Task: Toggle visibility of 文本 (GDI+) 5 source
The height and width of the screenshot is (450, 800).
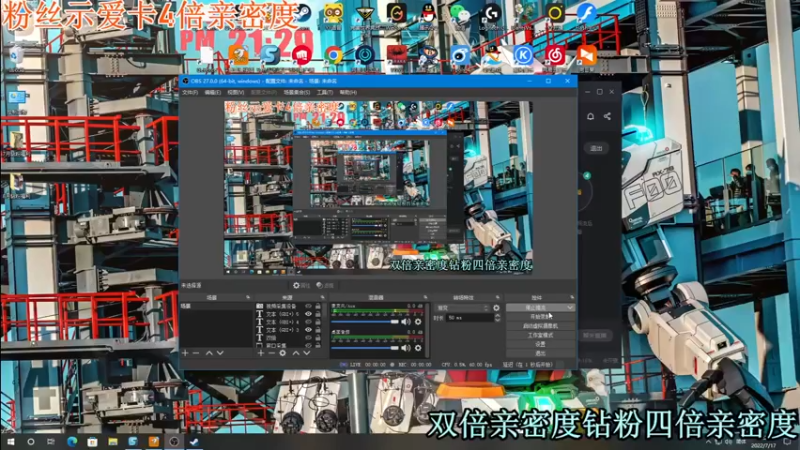Action: (308, 314)
